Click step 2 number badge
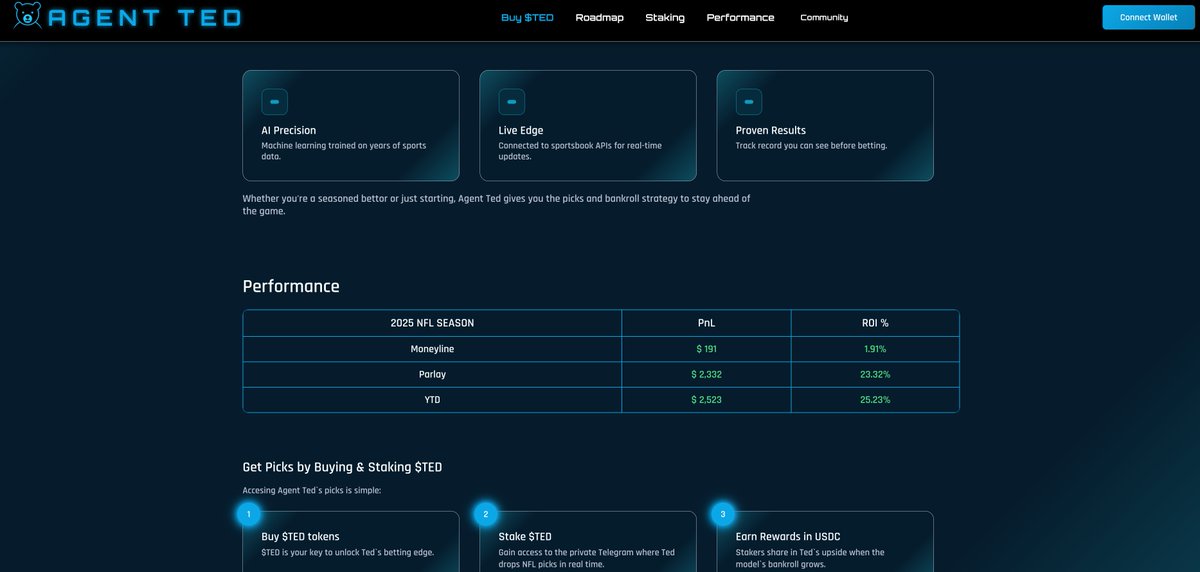The width and height of the screenshot is (1200, 572). (x=485, y=514)
